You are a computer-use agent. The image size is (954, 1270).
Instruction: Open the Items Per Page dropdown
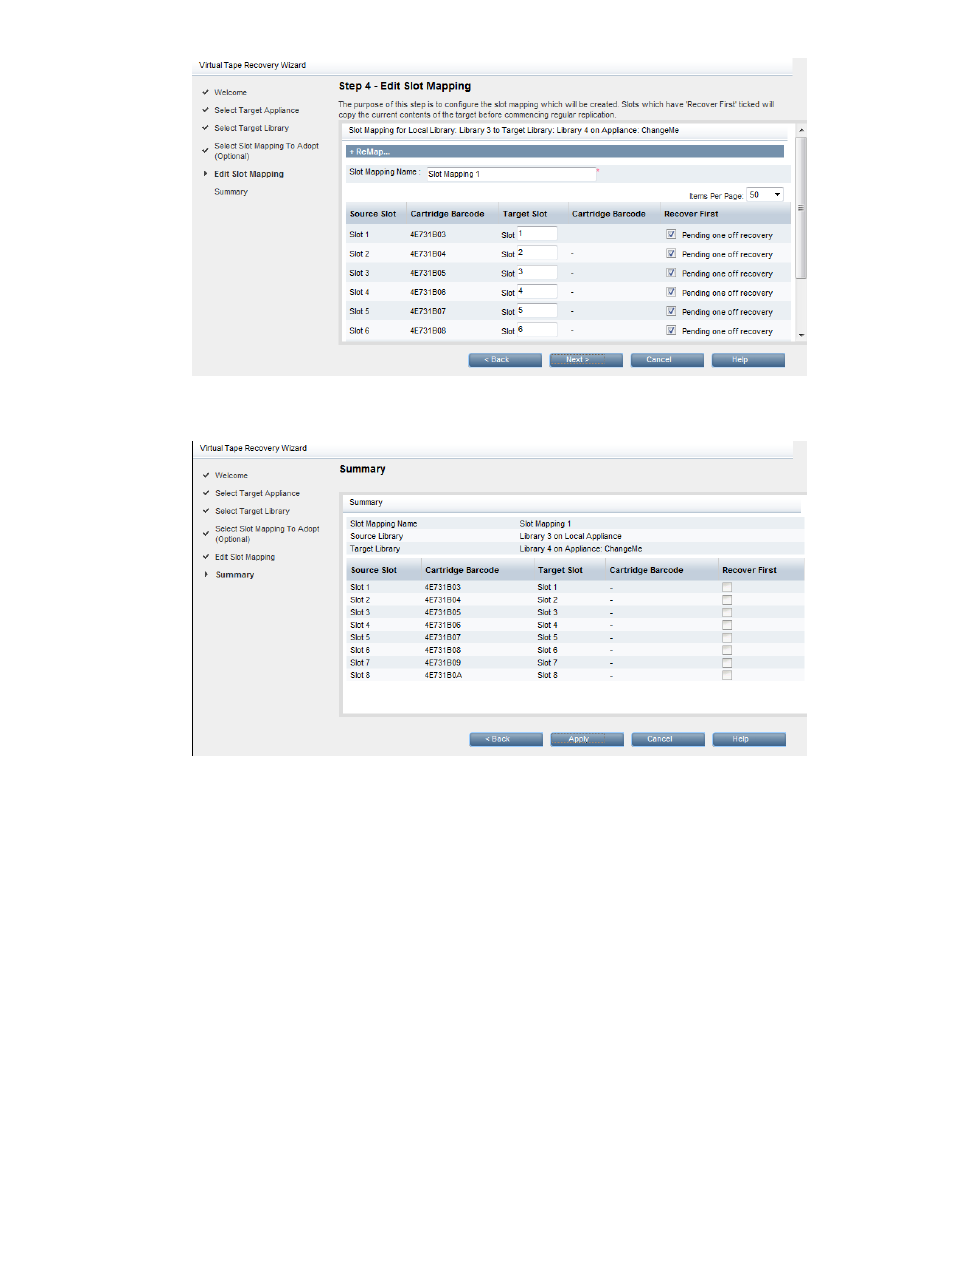[765, 195]
